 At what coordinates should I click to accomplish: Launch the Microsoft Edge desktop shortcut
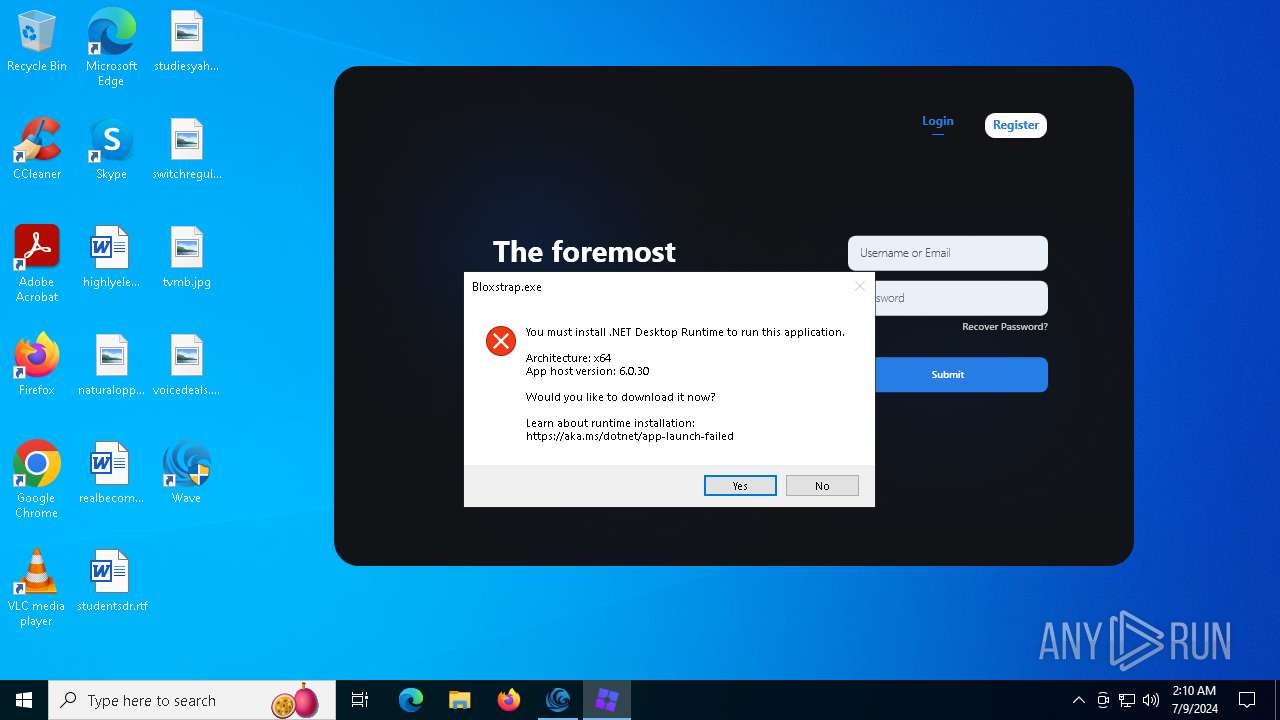click(x=111, y=48)
